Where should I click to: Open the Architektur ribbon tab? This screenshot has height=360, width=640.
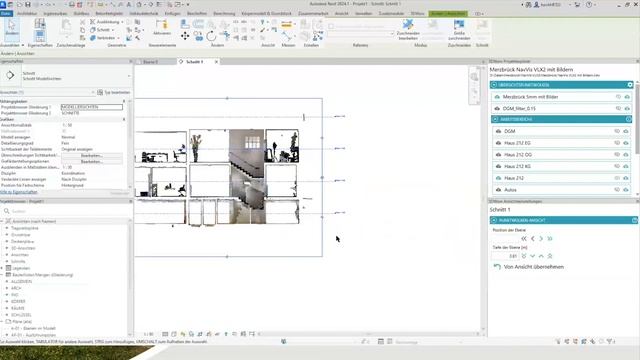tap(27, 13)
